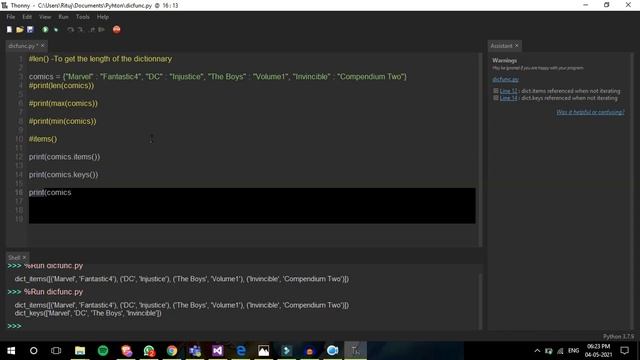Select the Shell panel tab
The width and height of the screenshot is (640, 360).
pos(14,258)
